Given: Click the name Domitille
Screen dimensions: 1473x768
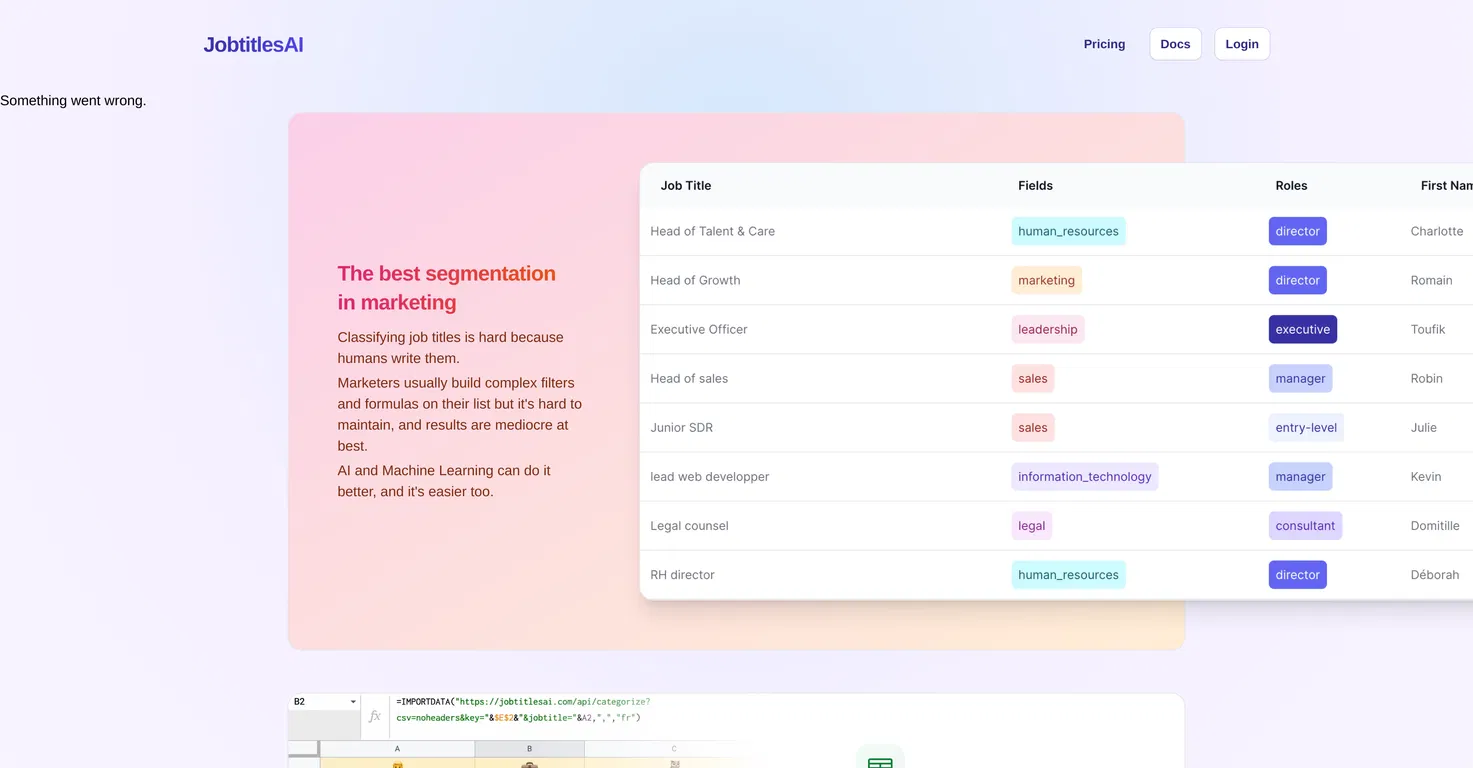Looking at the screenshot, I should [x=1435, y=525].
